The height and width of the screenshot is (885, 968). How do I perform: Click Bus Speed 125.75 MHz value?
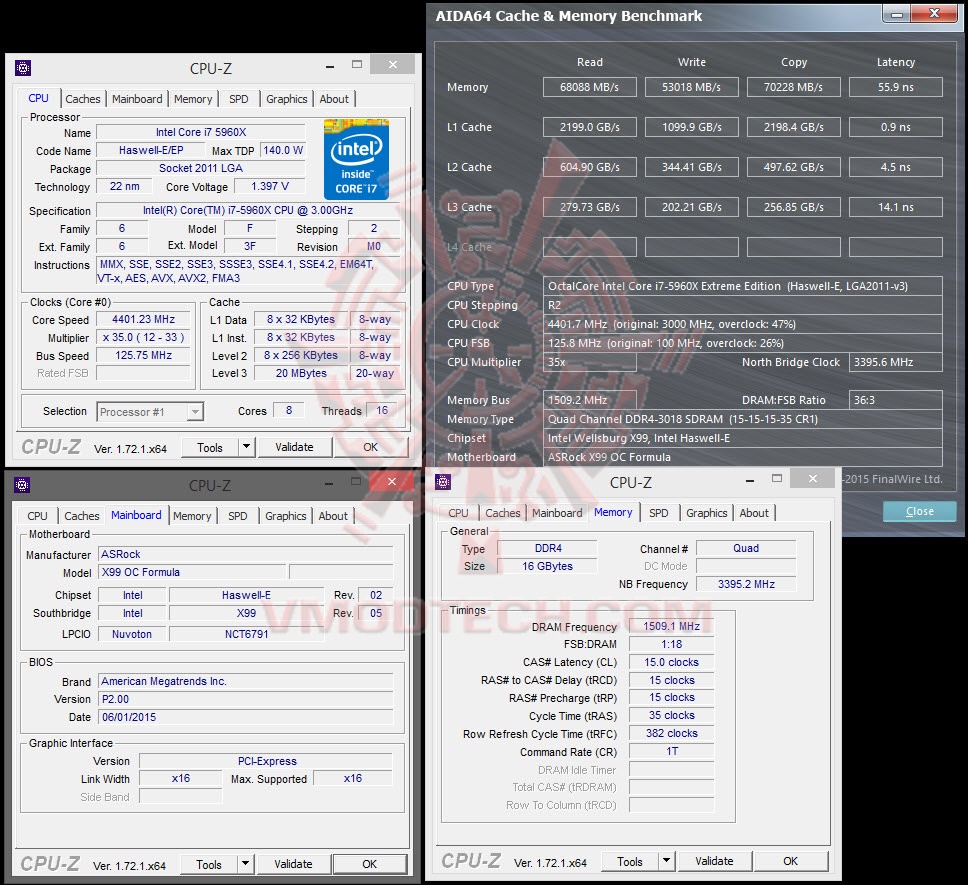click(x=143, y=355)
